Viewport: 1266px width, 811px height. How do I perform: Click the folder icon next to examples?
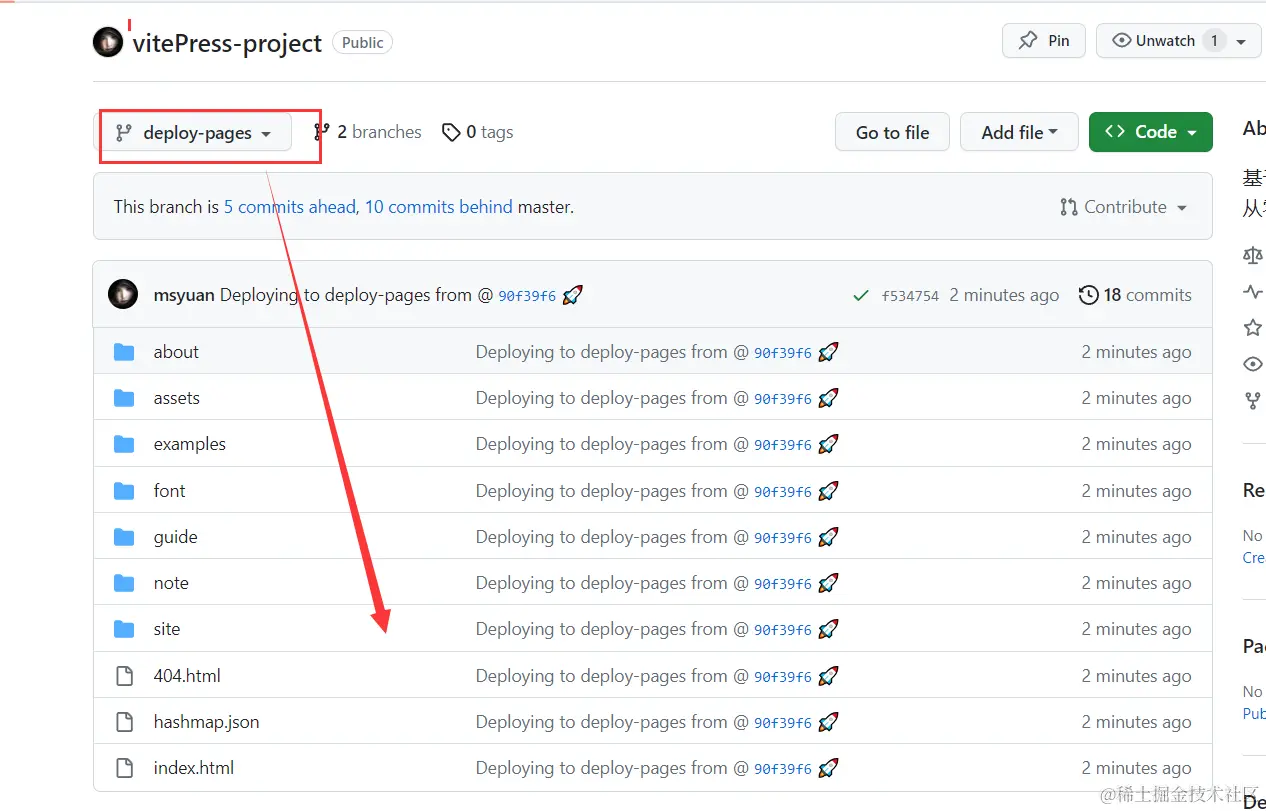pyautogui.click(x=124, y=444)
